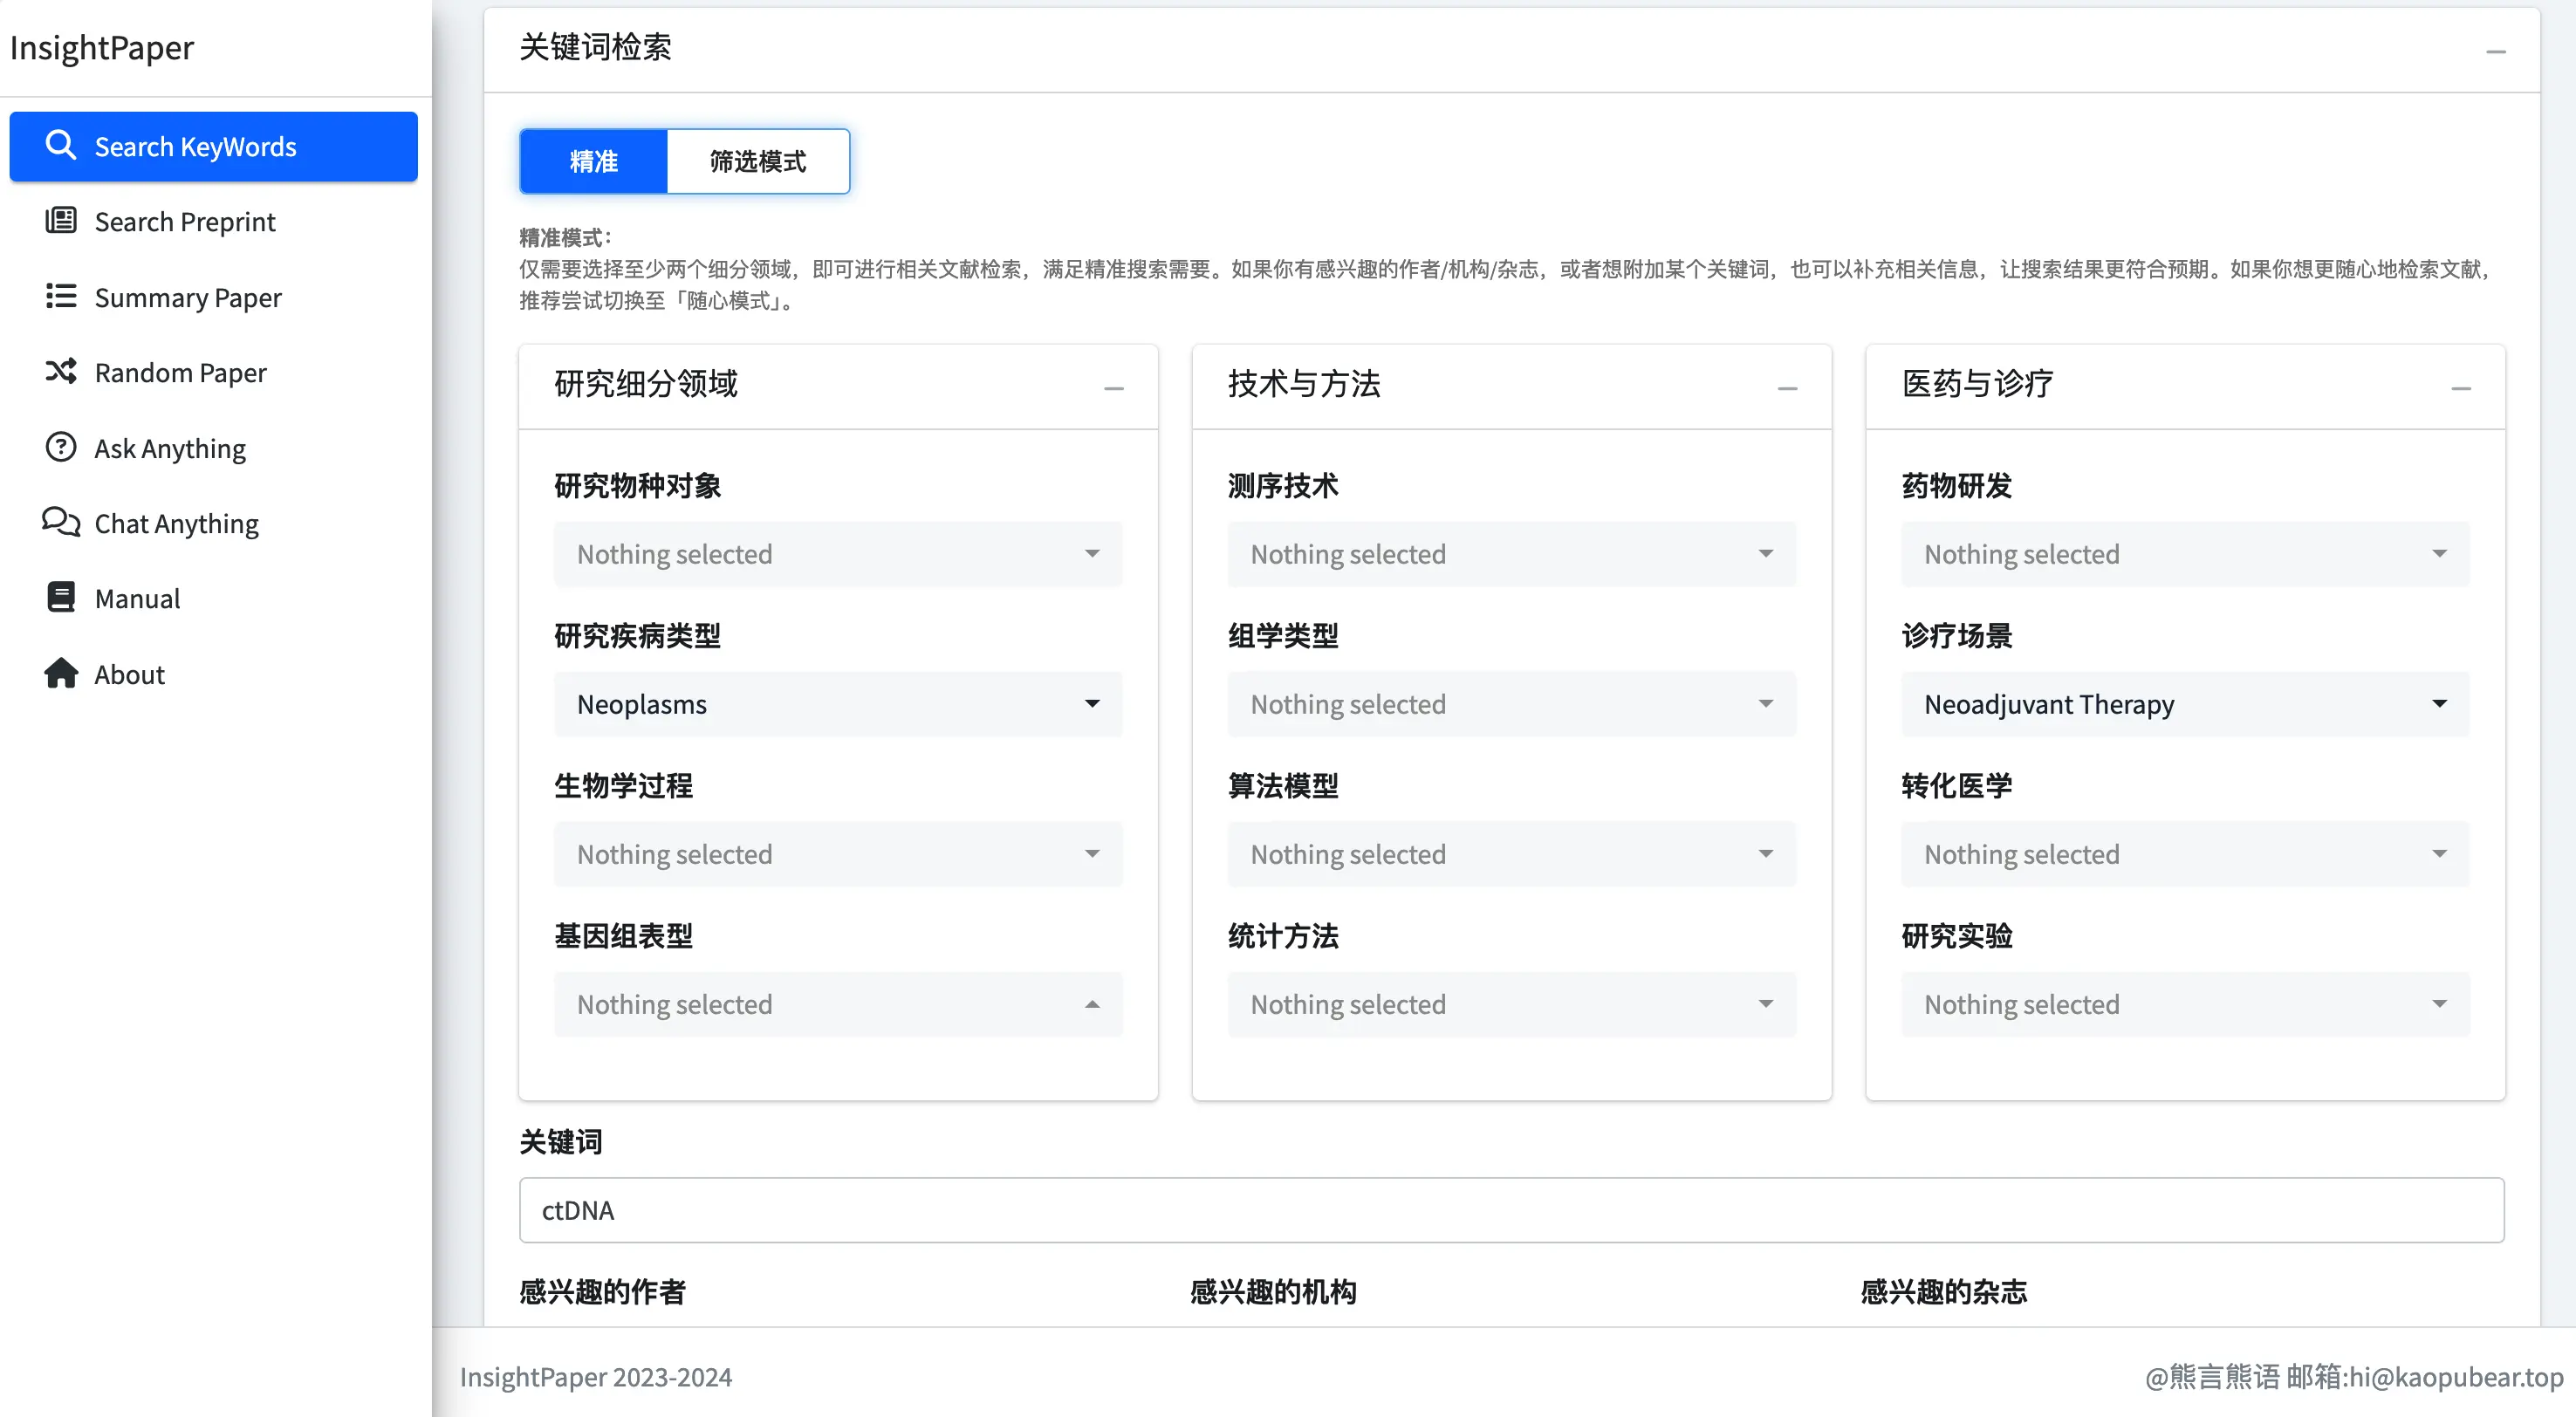Click the footer email hi@kaopubear.top
Image resolution: width=2576 pixels, height=1417 pixels.
(x=2456, y=1377)
